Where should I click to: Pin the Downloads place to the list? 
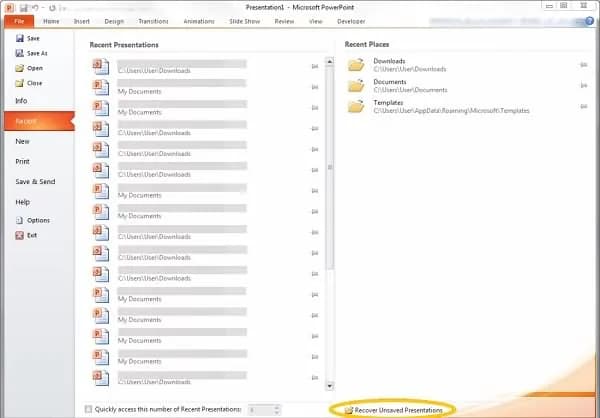tap(584, 65)
